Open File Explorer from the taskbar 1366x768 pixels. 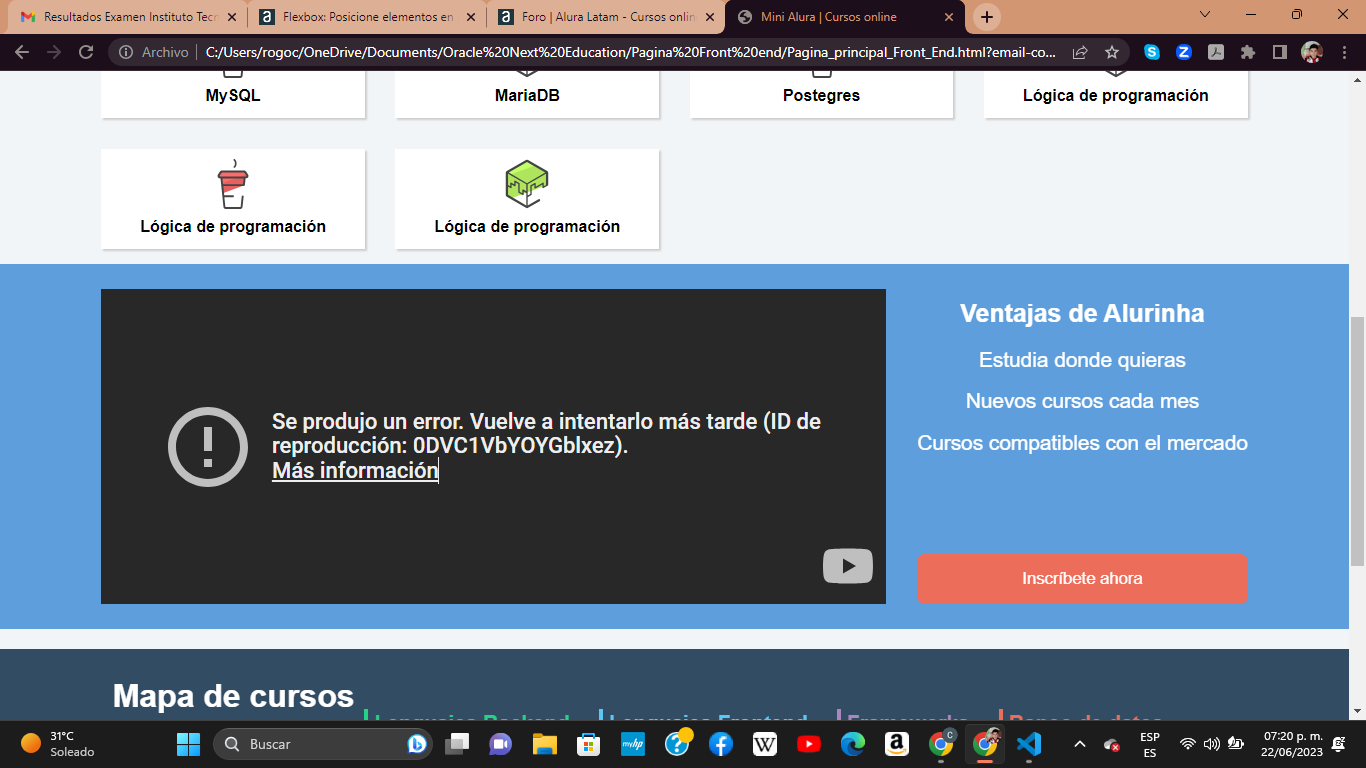pyautogui.click(x=544, y=744)
